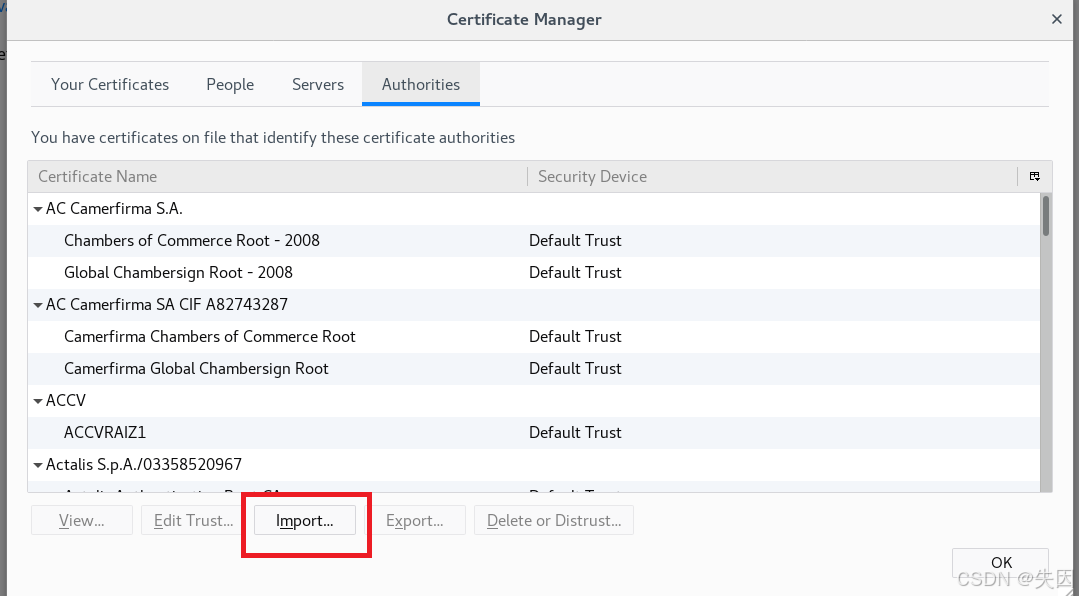Close the Certificate Manager dialog
Image resolution: width=1079 pixels, height=596 pixels.
1057,19
